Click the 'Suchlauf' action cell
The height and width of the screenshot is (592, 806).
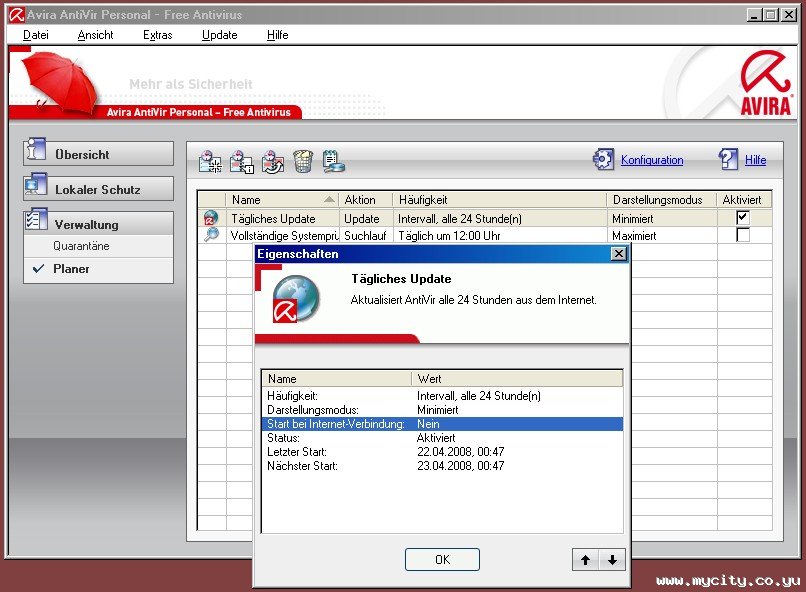coord(365,235)
